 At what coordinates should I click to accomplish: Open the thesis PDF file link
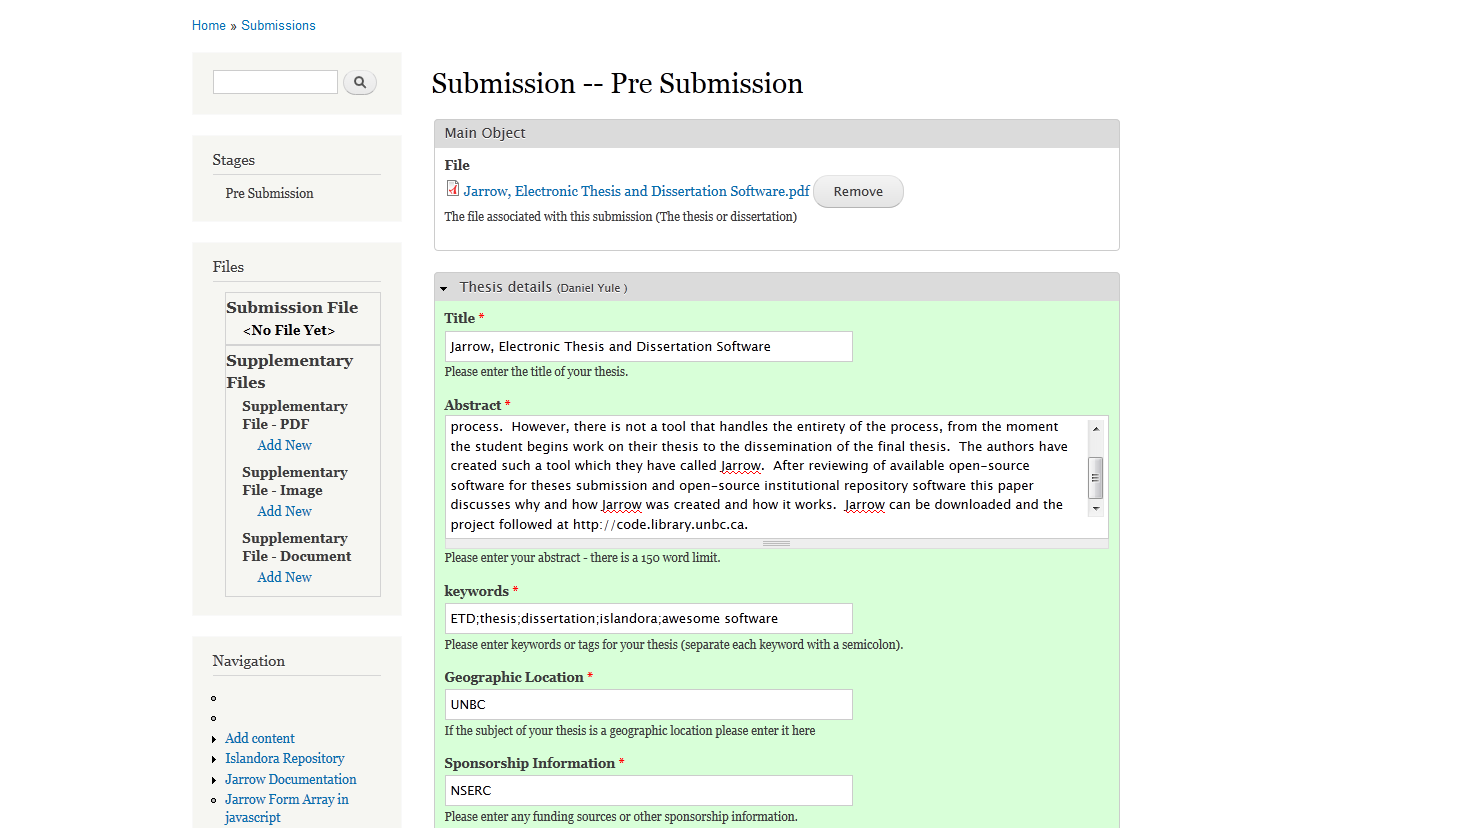click(636, 191)
